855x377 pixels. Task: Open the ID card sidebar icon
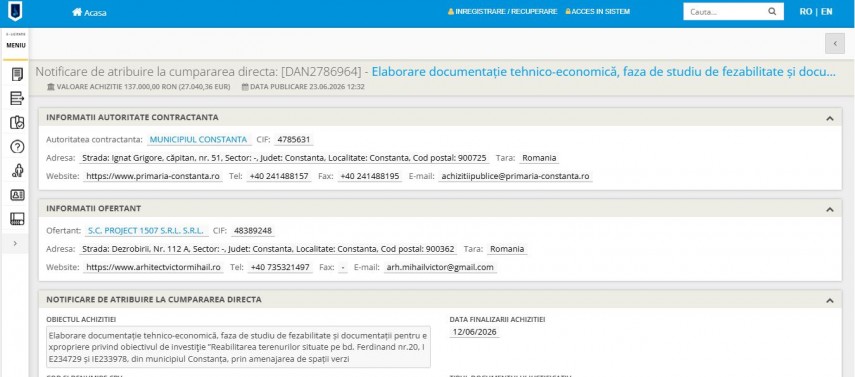(17, 195)
